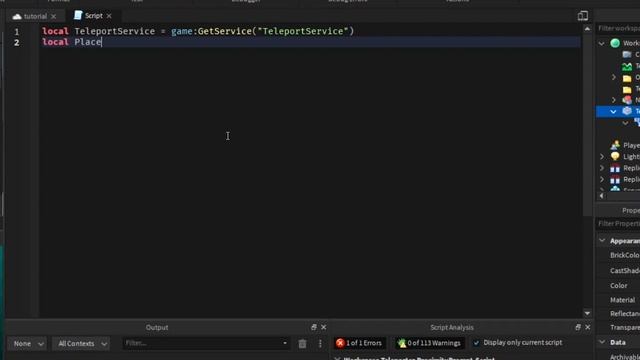This screenshot has width=640, height=360.
Task: Open the All Contexts dropdown
Action: point(82,344)
